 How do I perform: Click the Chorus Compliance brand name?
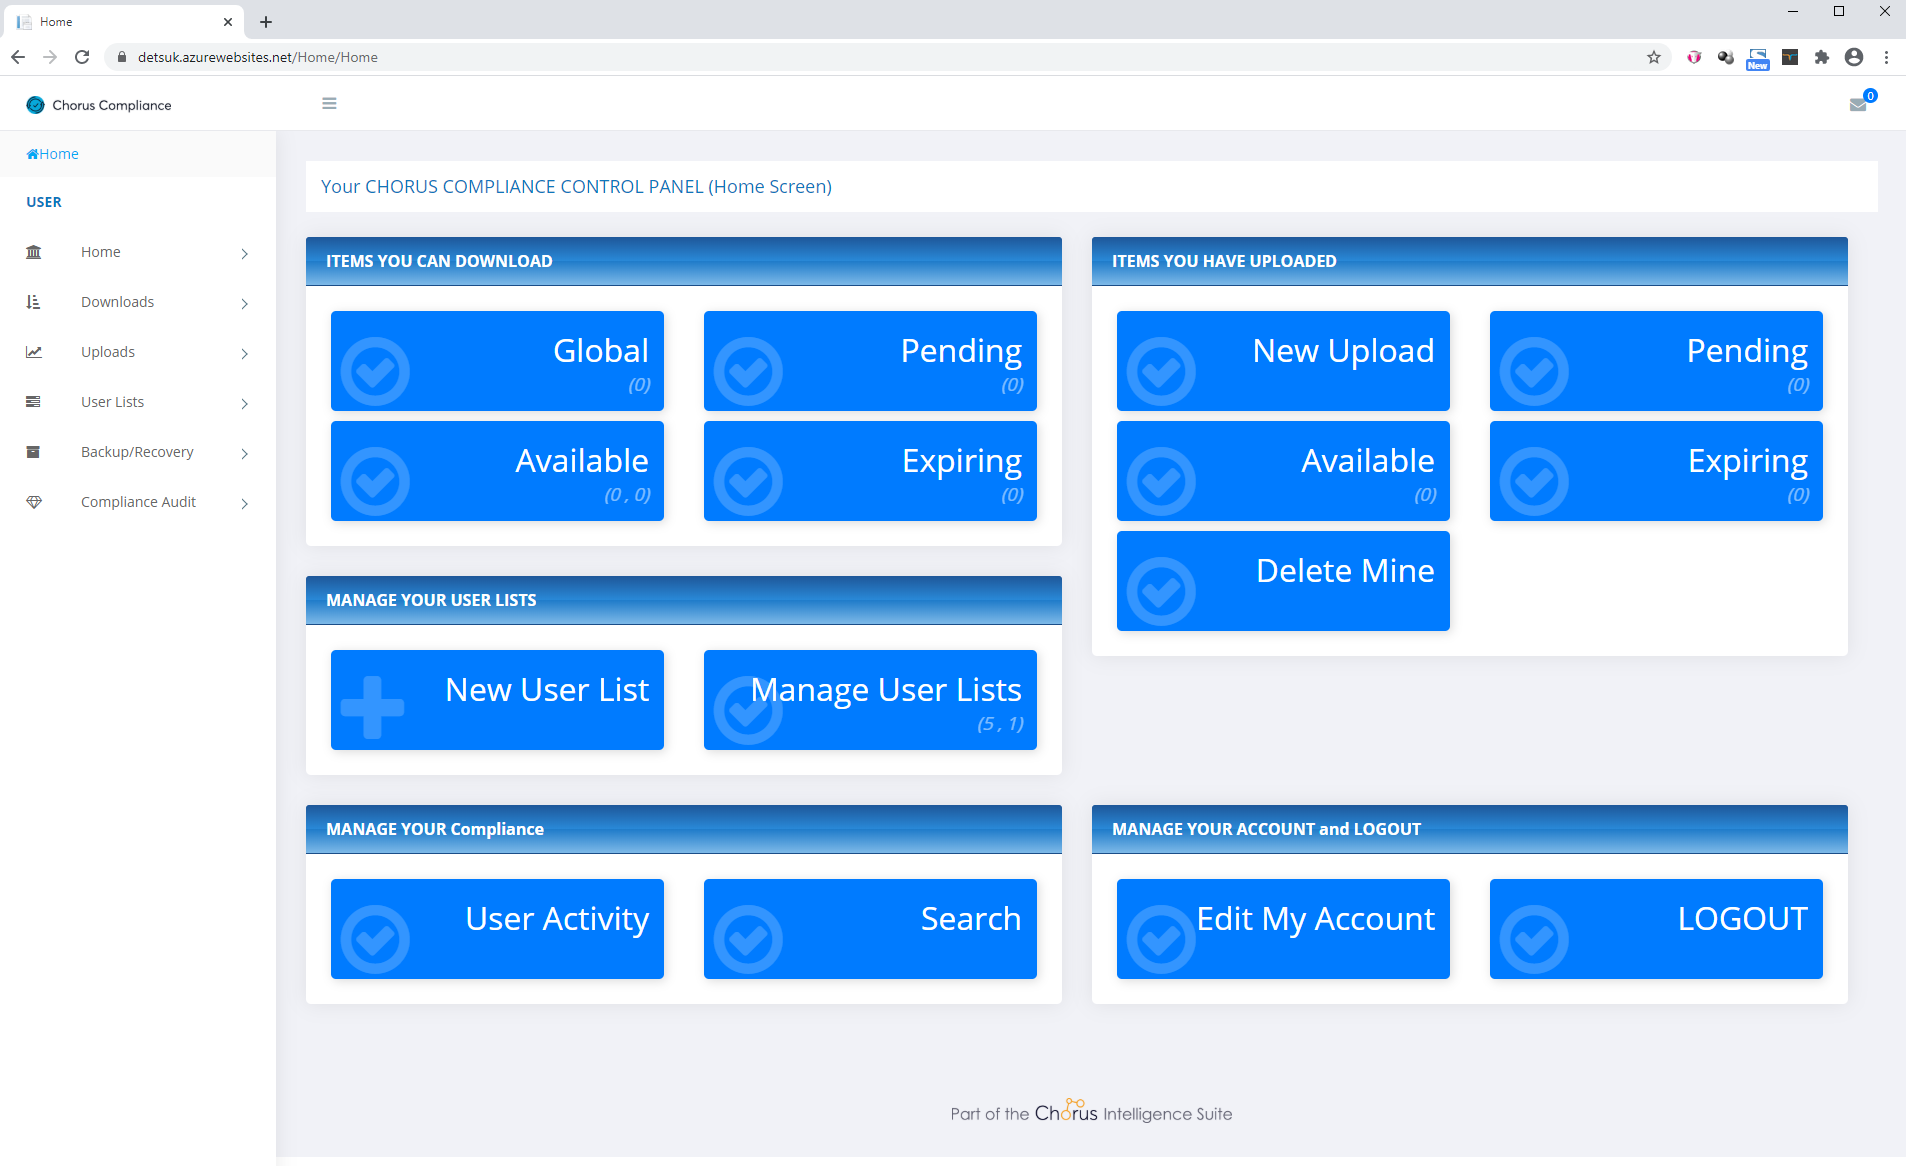tap(112, 105)
